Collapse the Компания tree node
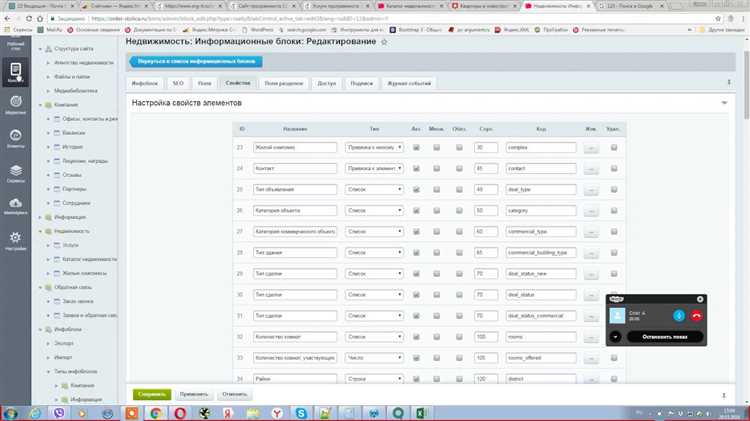 [x=40, y=105]
